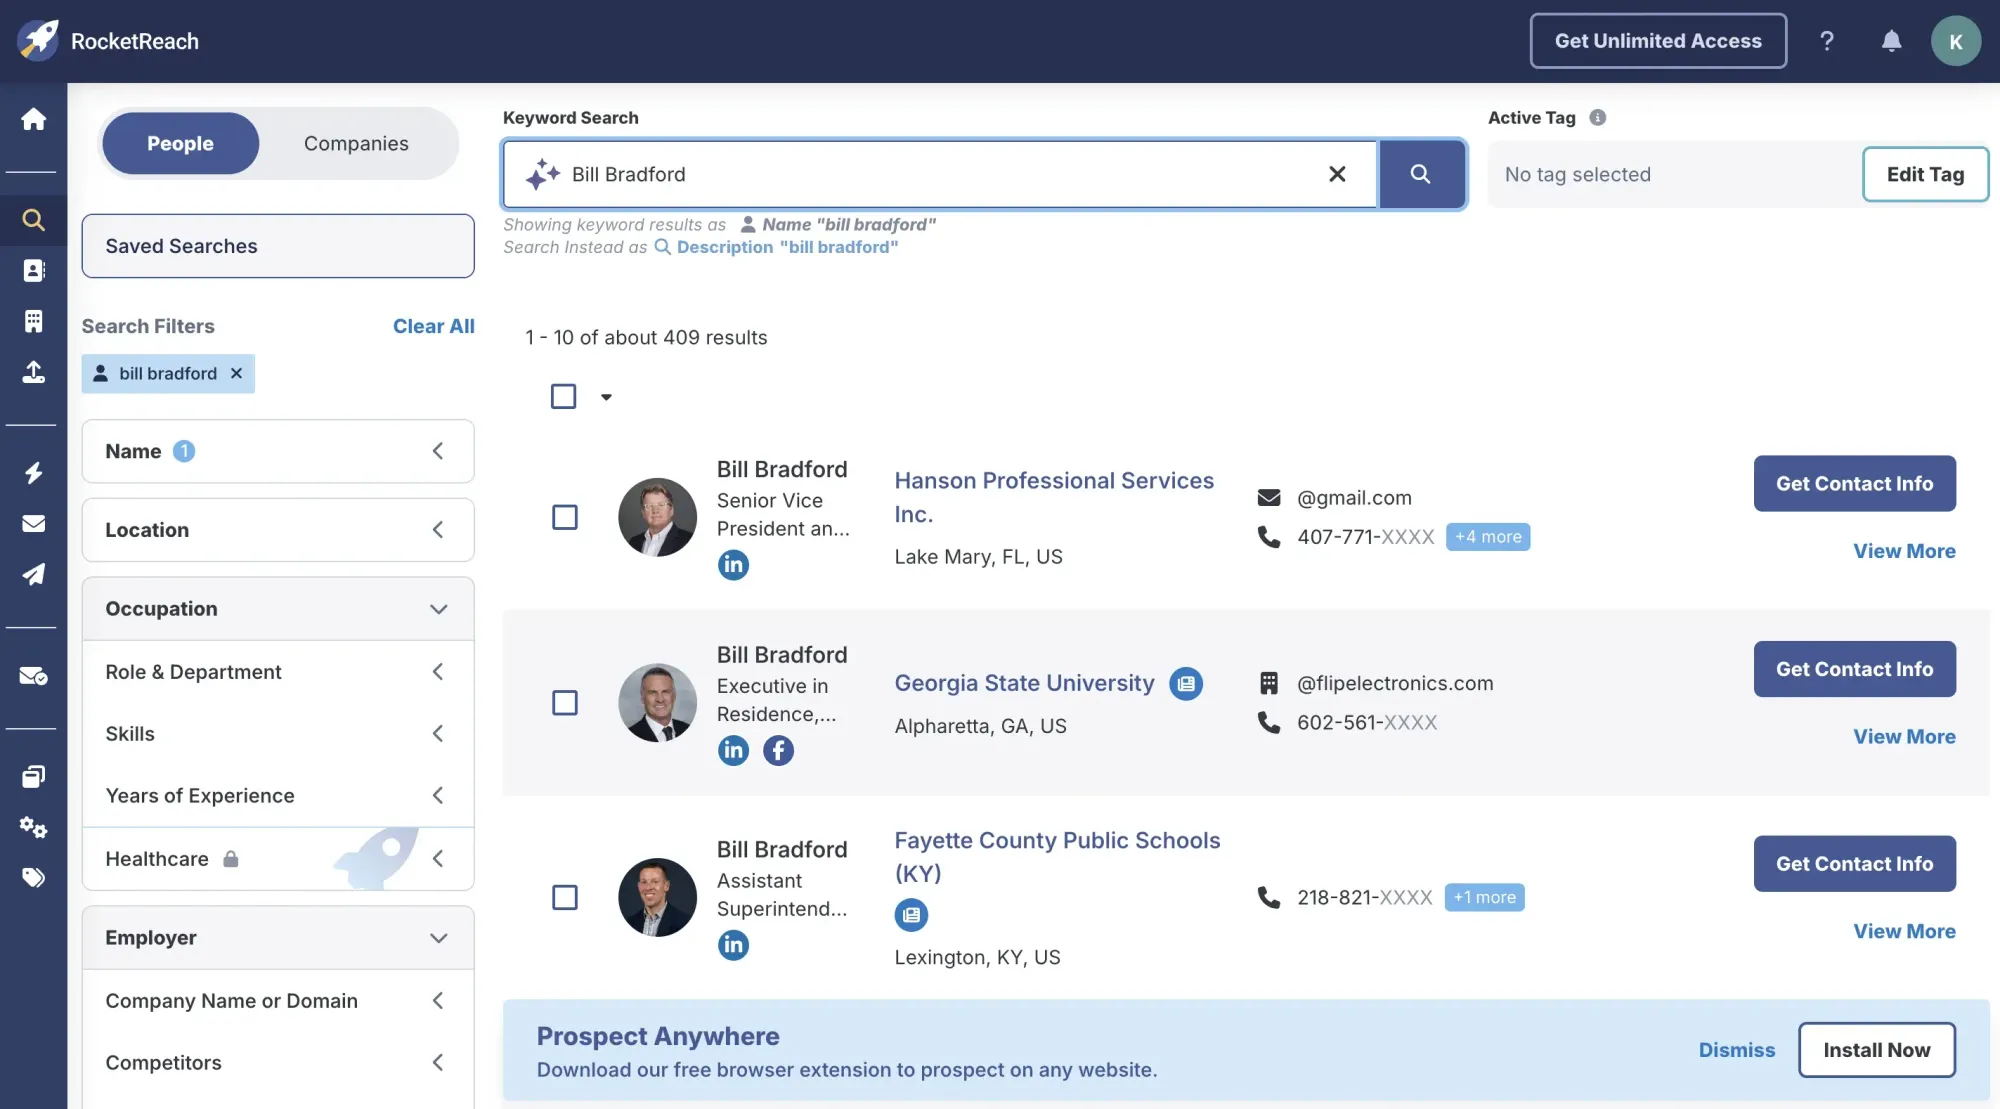Screen dimensions: 2000x1109
Task: Click the RocketReach rocket logo
Action: [x=38, y=41]
